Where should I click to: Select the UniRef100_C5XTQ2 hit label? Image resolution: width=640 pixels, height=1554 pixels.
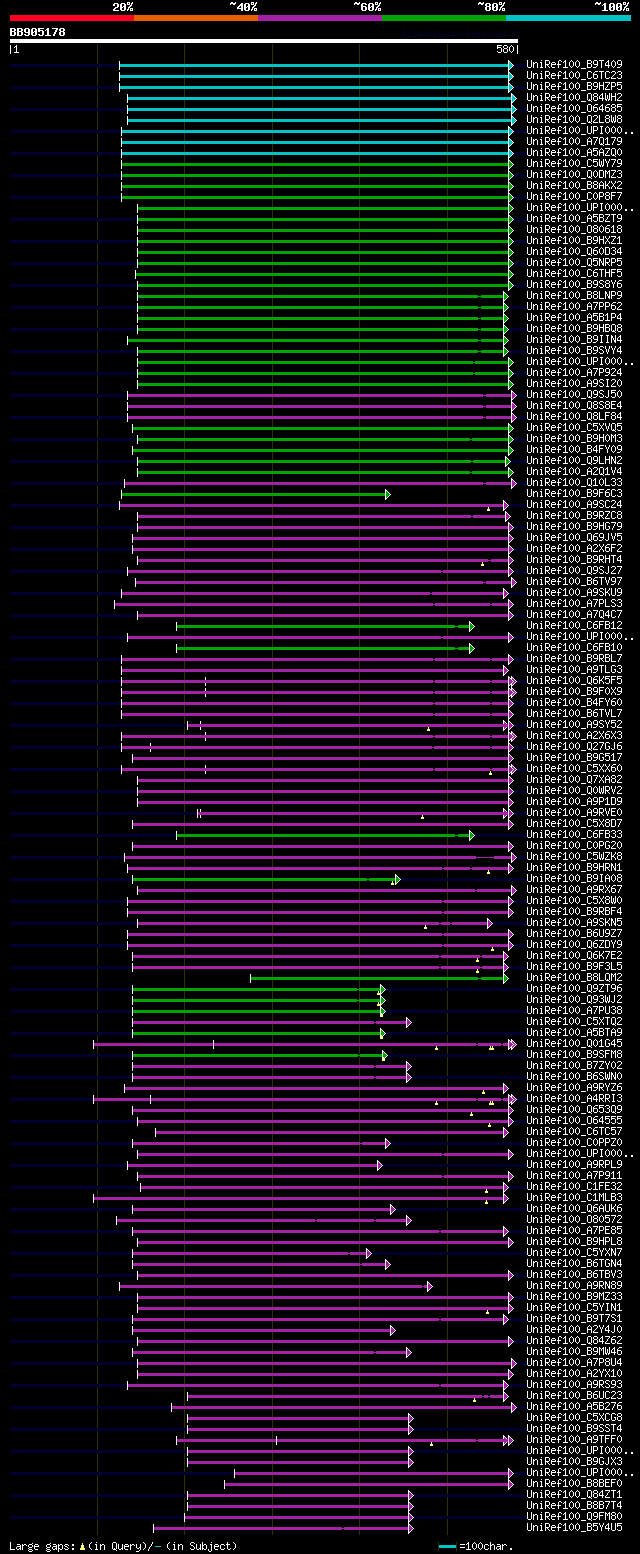point(574,1021)
